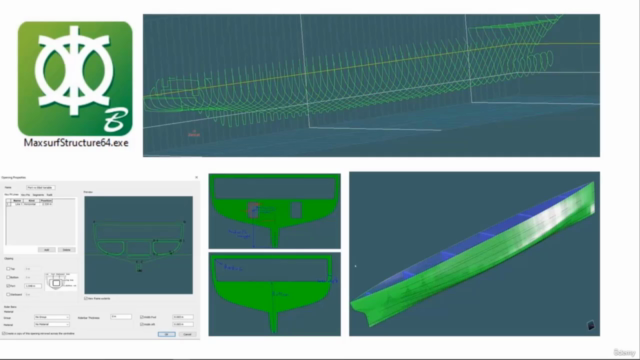Open the Group dropdown showing No Group
The image size is (640, 360).
pos(52,317)
